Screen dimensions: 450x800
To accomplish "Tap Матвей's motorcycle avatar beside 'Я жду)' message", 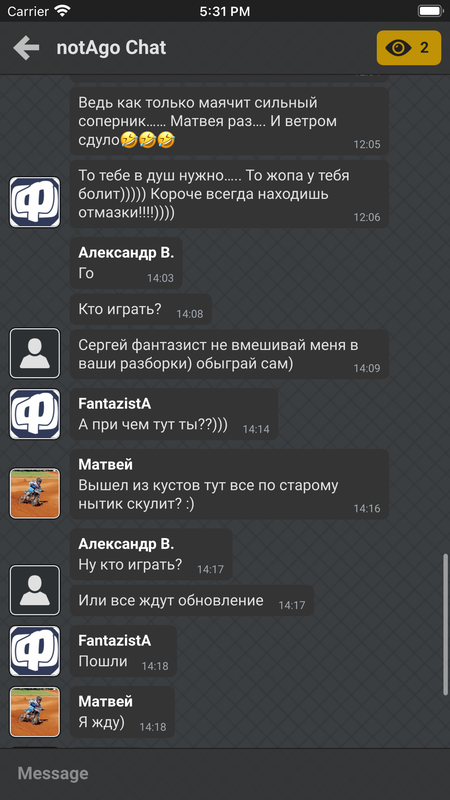I will click(35, 712).
